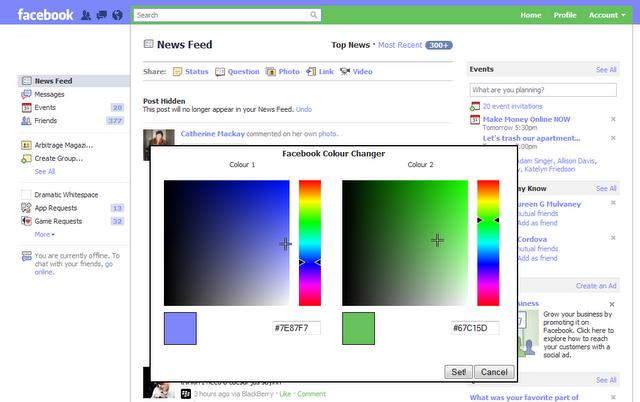640x402 pixels.
Task: Click 20 event invitations link
Action: pyautogui.click(x=512, y=106)
